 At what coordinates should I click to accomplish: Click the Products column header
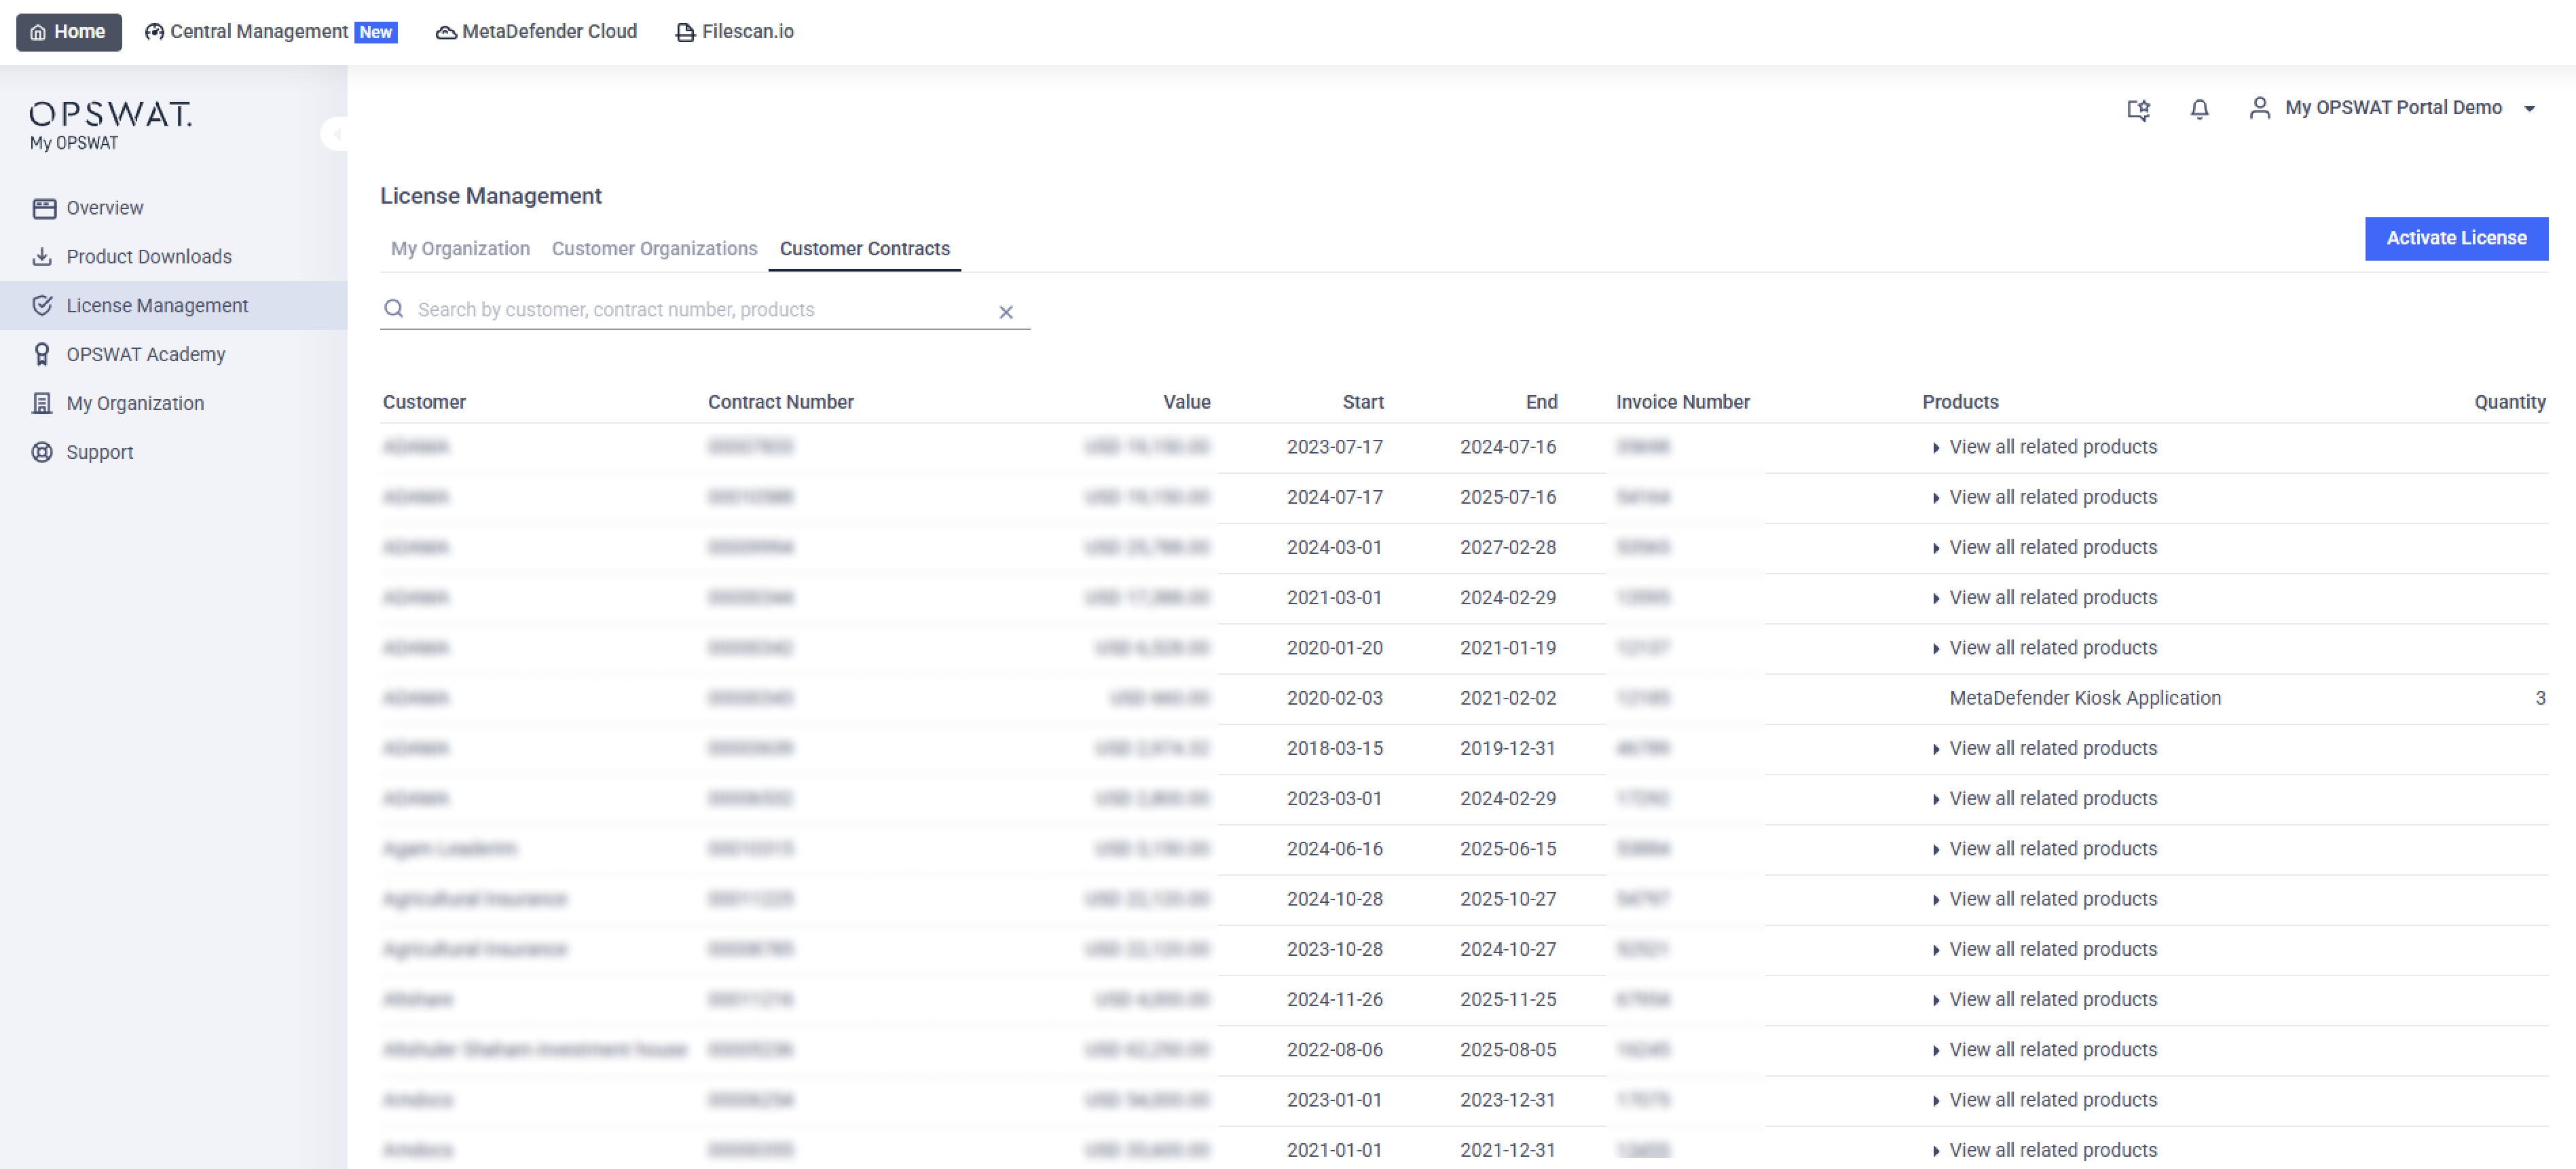tap(1960, 403)
